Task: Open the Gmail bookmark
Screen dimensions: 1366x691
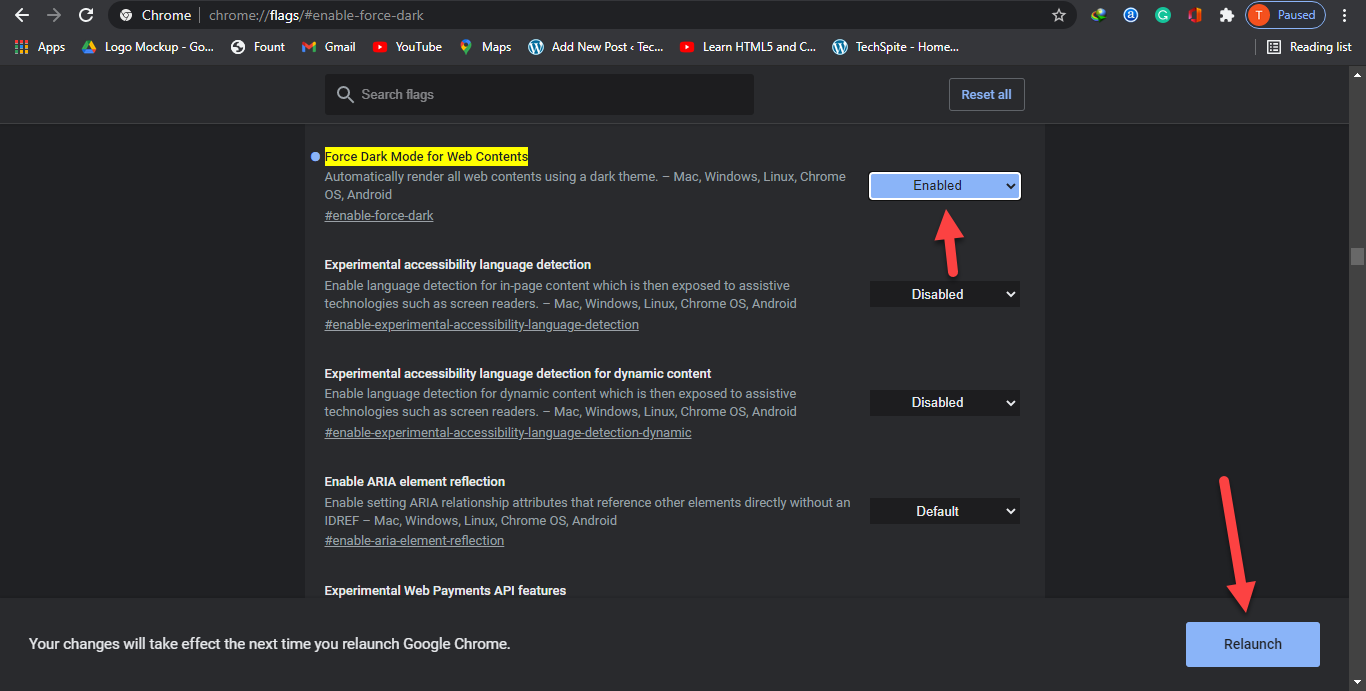Action: tap(328, 47)
